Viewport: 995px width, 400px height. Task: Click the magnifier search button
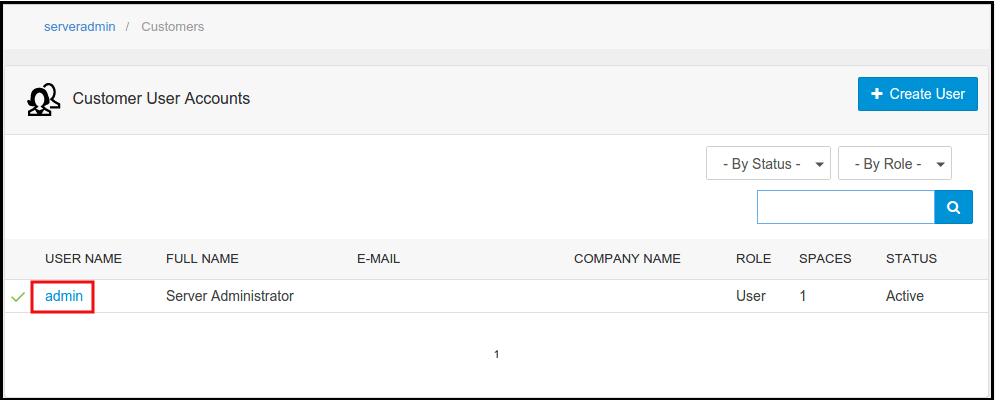click(953, 207)
